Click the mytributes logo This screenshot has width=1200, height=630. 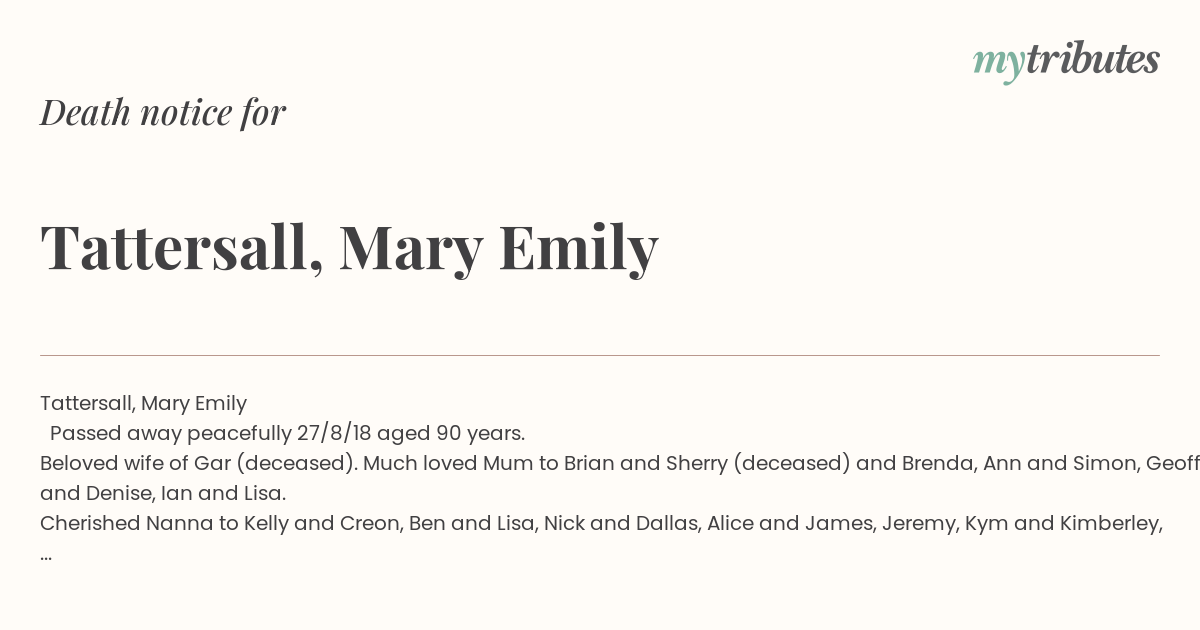pyautogui.click(x=1066, y=61)
